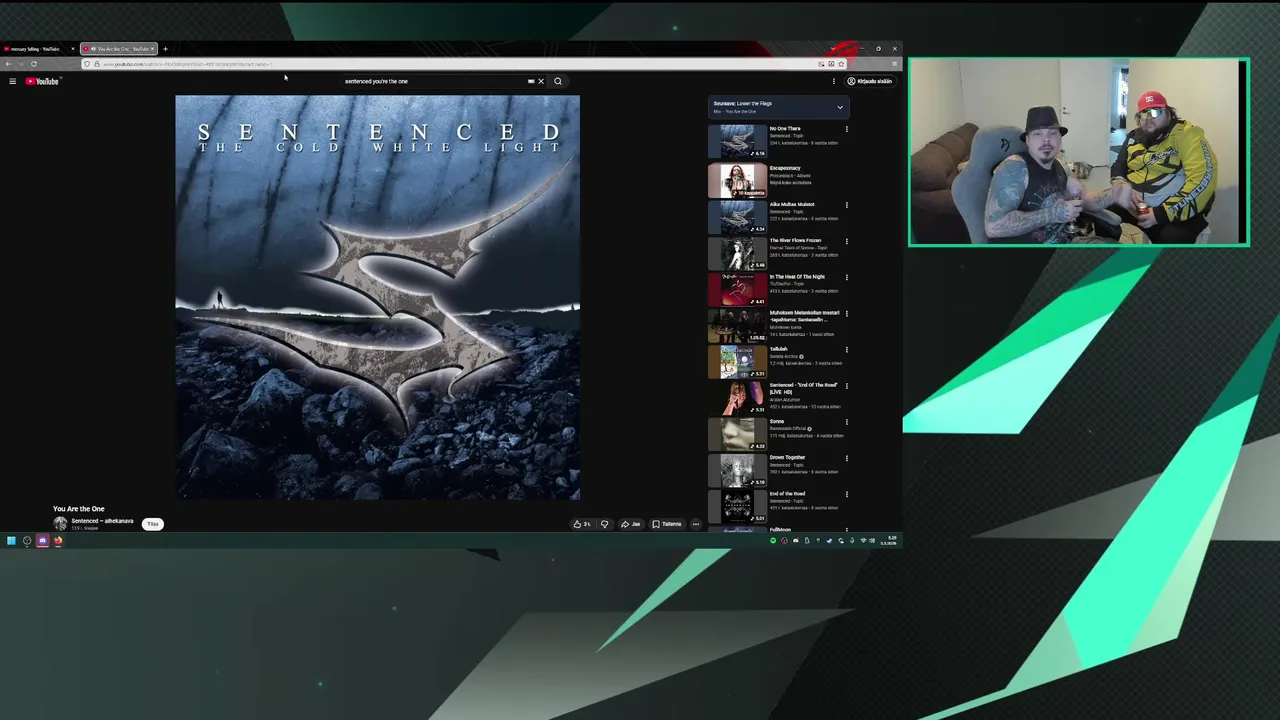
Task: Play 'In The Heat Of The Night' thumbnail
Action: pyautogui.click(x=737, y=289)
